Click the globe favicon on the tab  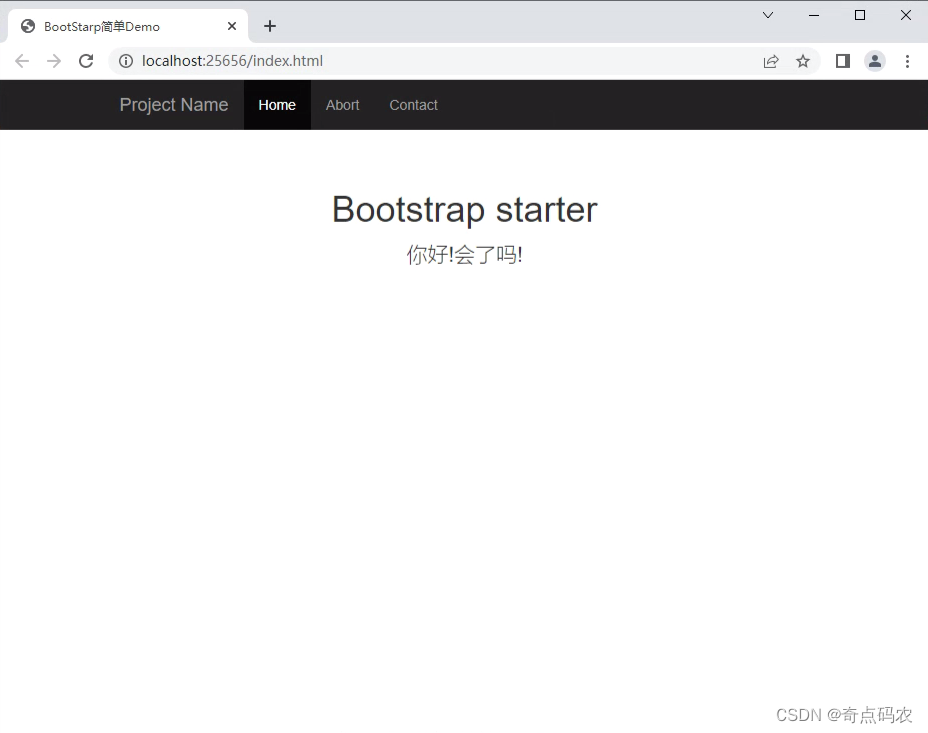click(x=28, y=26)
